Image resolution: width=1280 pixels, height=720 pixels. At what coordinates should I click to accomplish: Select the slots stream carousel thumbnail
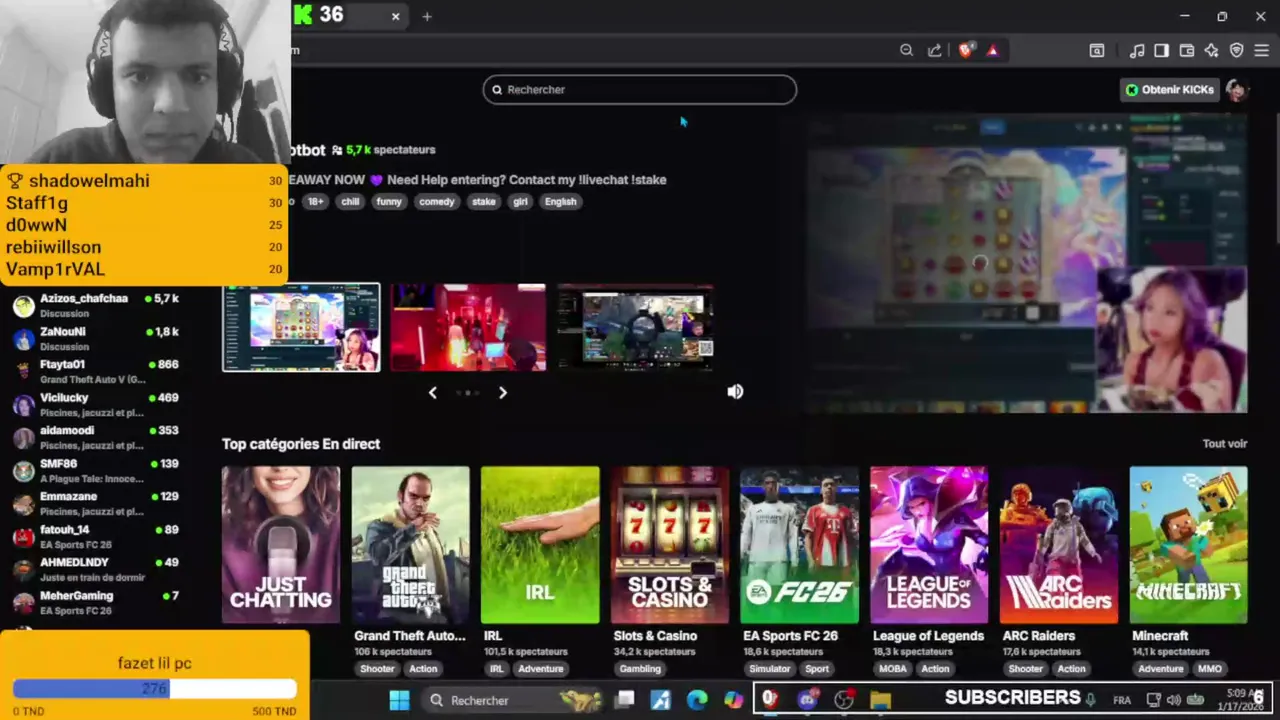pos(301,327)
